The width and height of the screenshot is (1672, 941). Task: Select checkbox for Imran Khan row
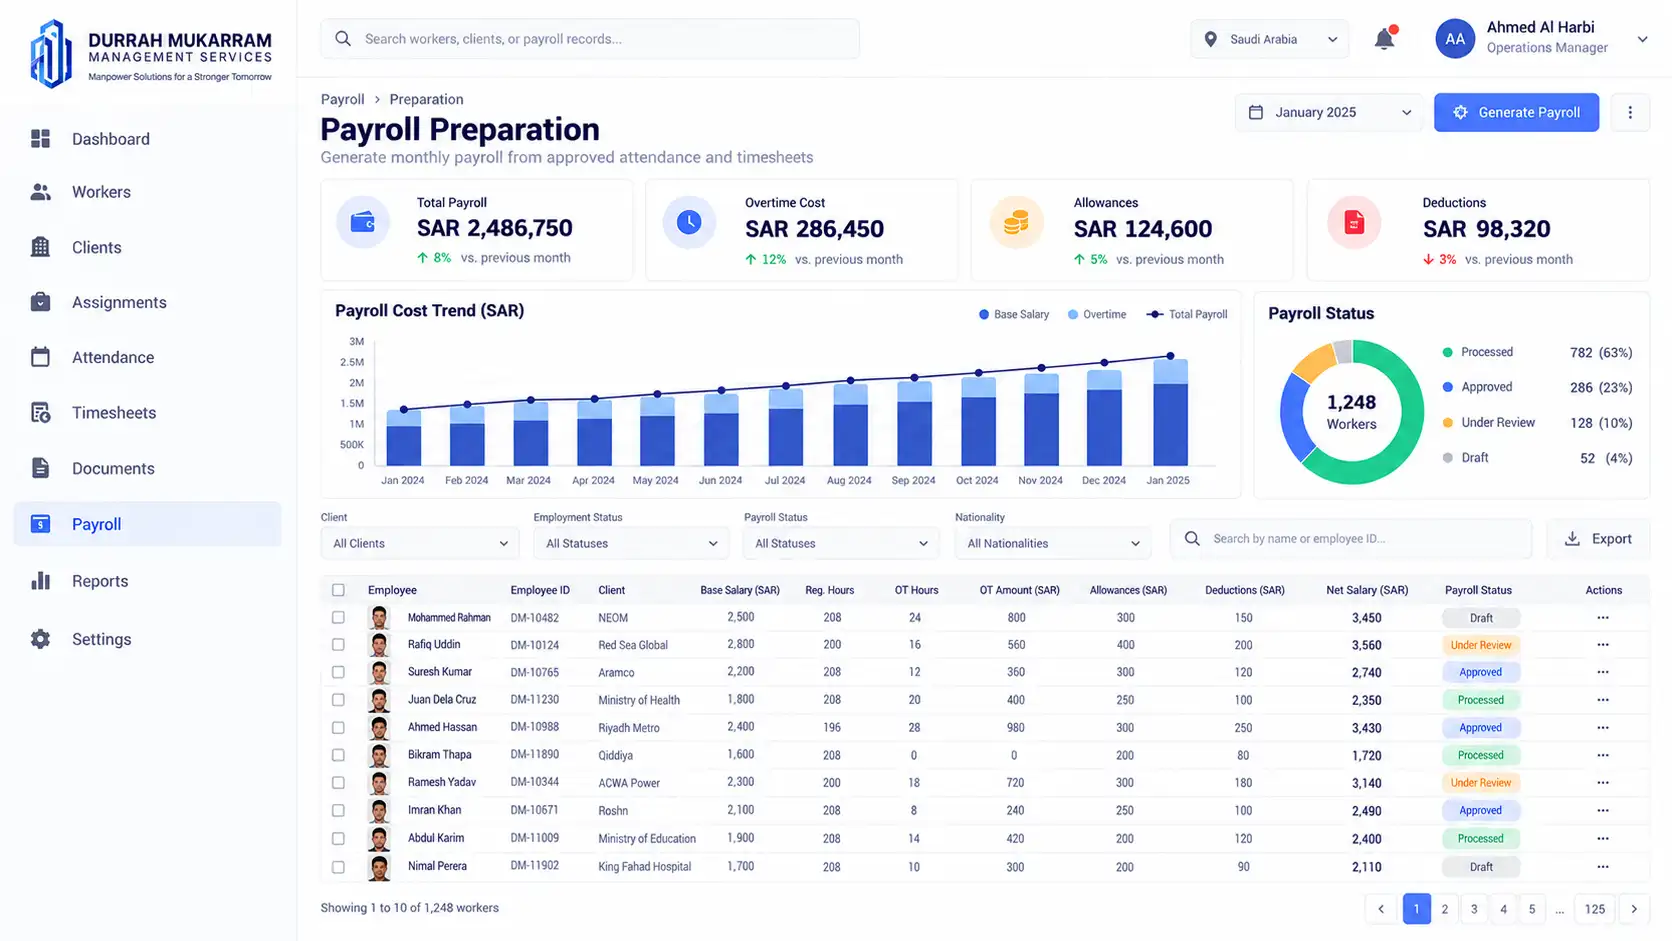tap(338, 811)
